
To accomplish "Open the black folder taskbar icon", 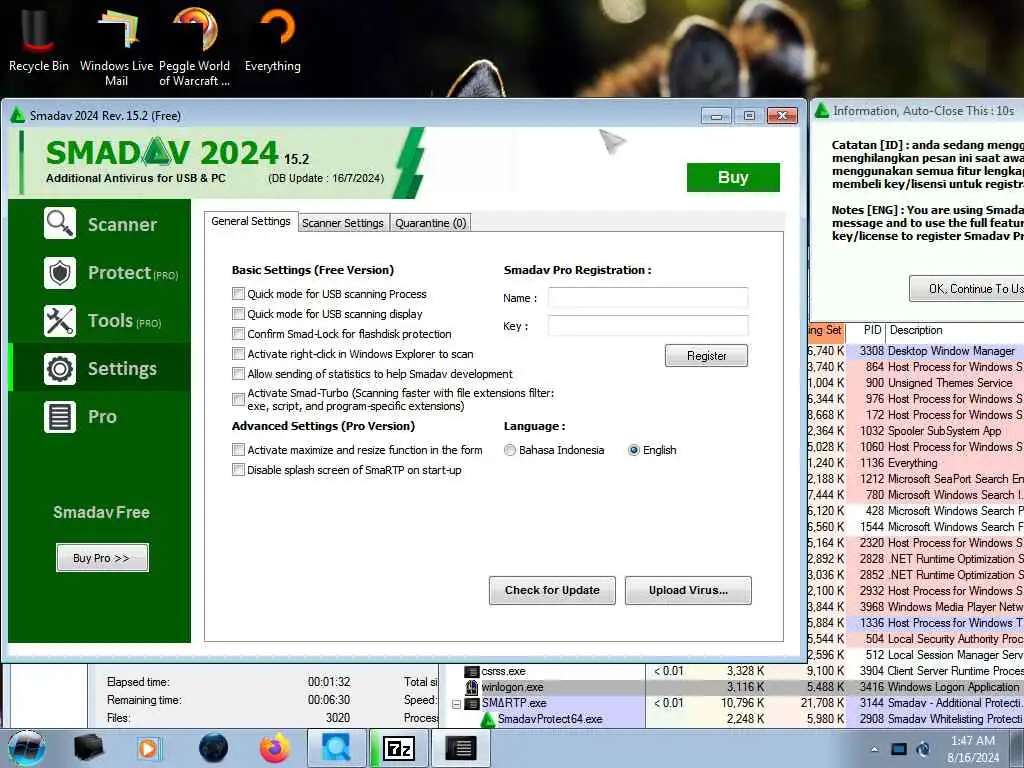I will (89, 748).
